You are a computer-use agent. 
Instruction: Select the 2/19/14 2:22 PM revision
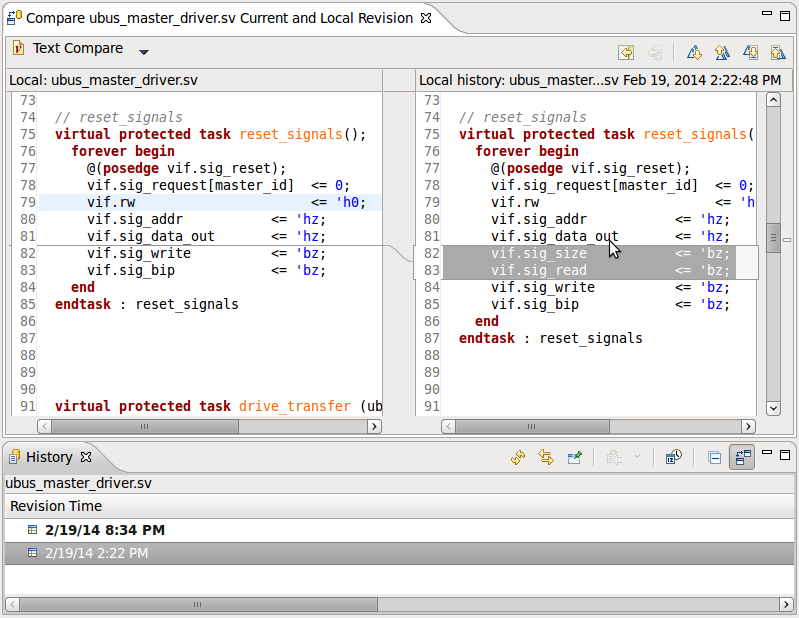(x=96, y=553)
